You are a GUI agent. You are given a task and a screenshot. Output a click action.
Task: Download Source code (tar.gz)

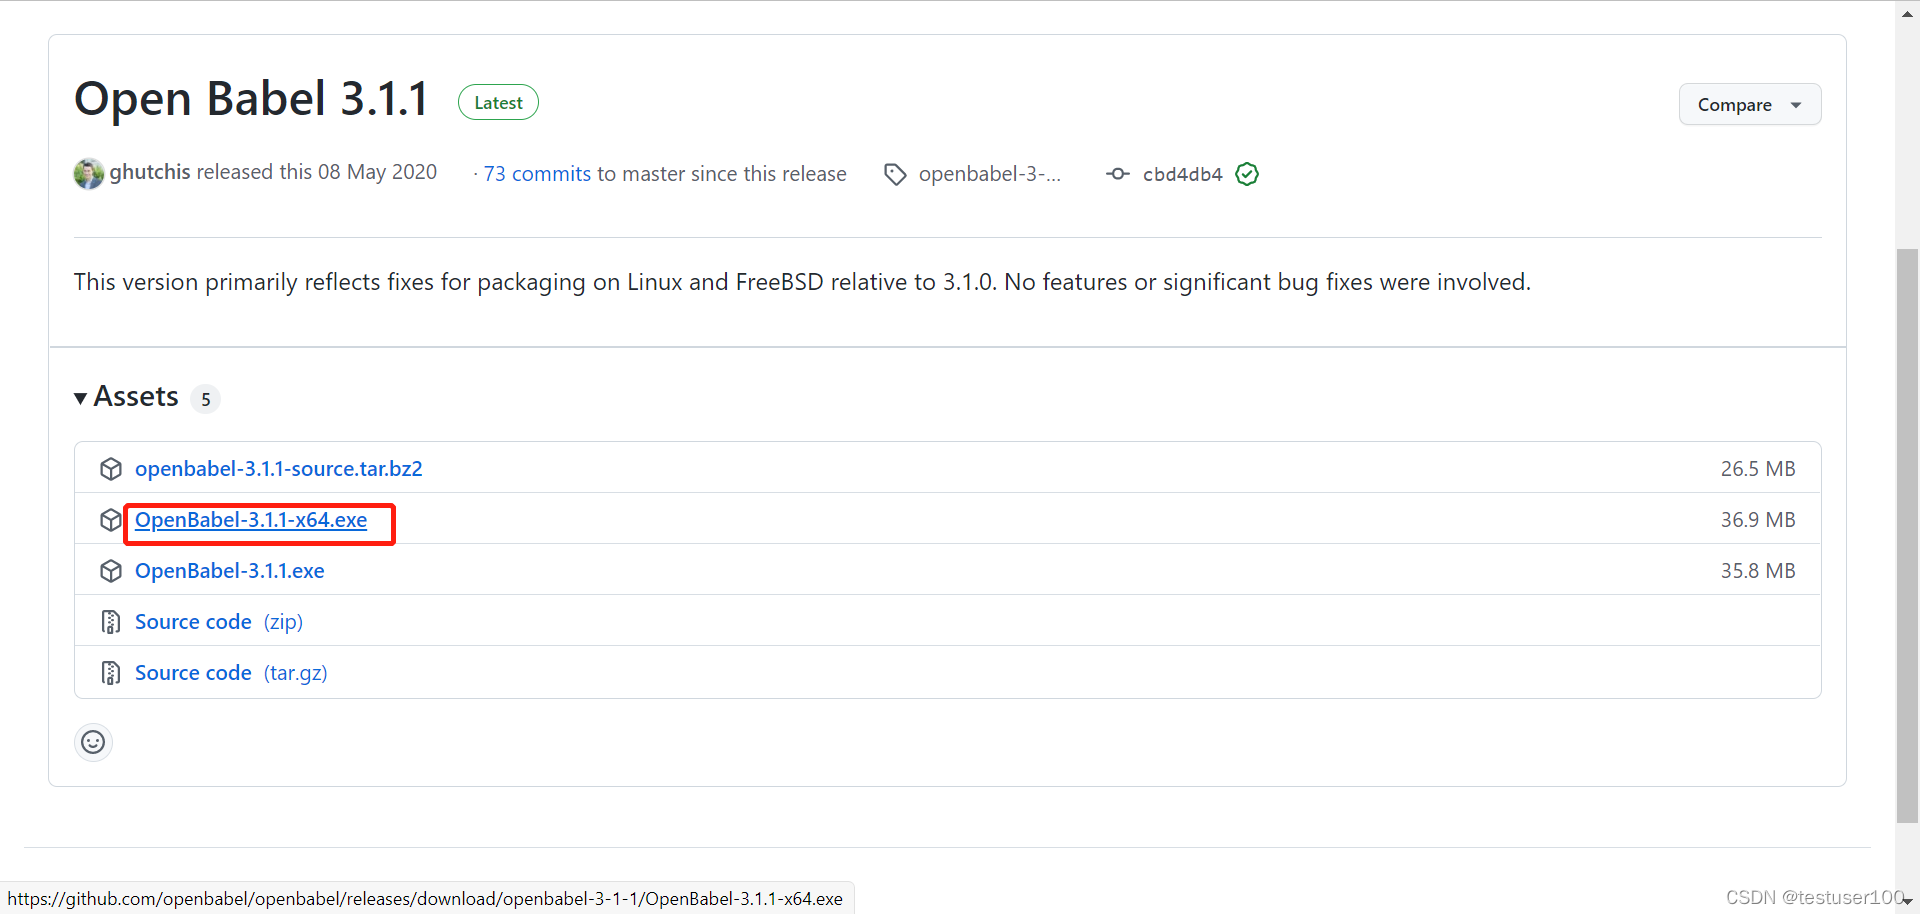click(231, 673)
